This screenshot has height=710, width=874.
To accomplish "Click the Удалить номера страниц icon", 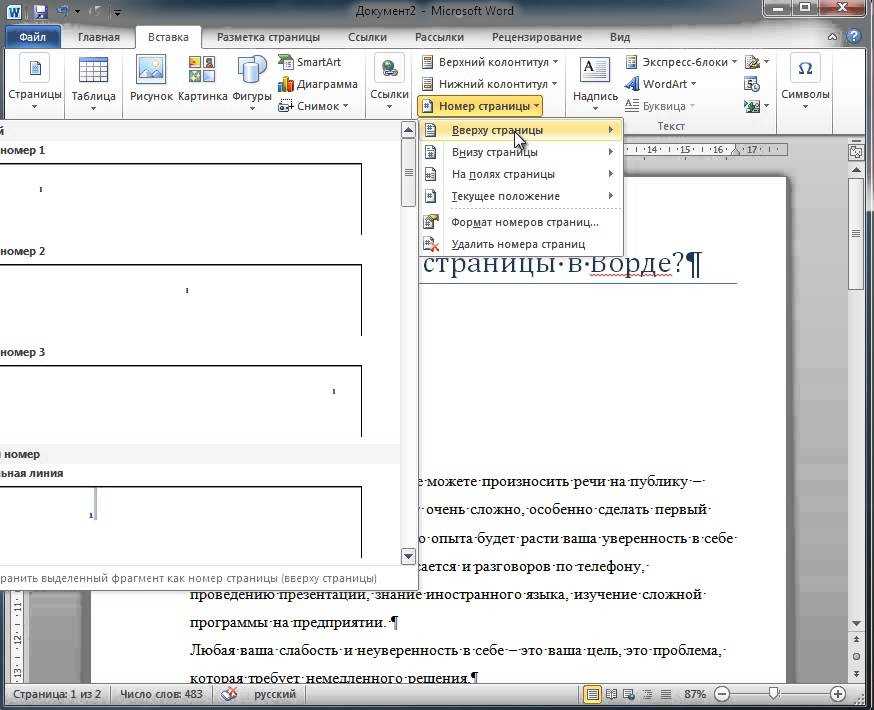I will pos(431,244).
